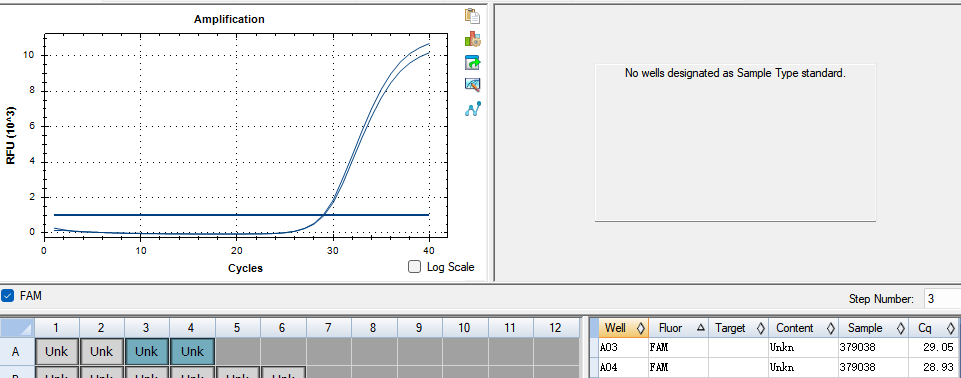Sort table by Well column
Image resolution: width=961 pixels, height=378 pixels.
tap(623, 328)
